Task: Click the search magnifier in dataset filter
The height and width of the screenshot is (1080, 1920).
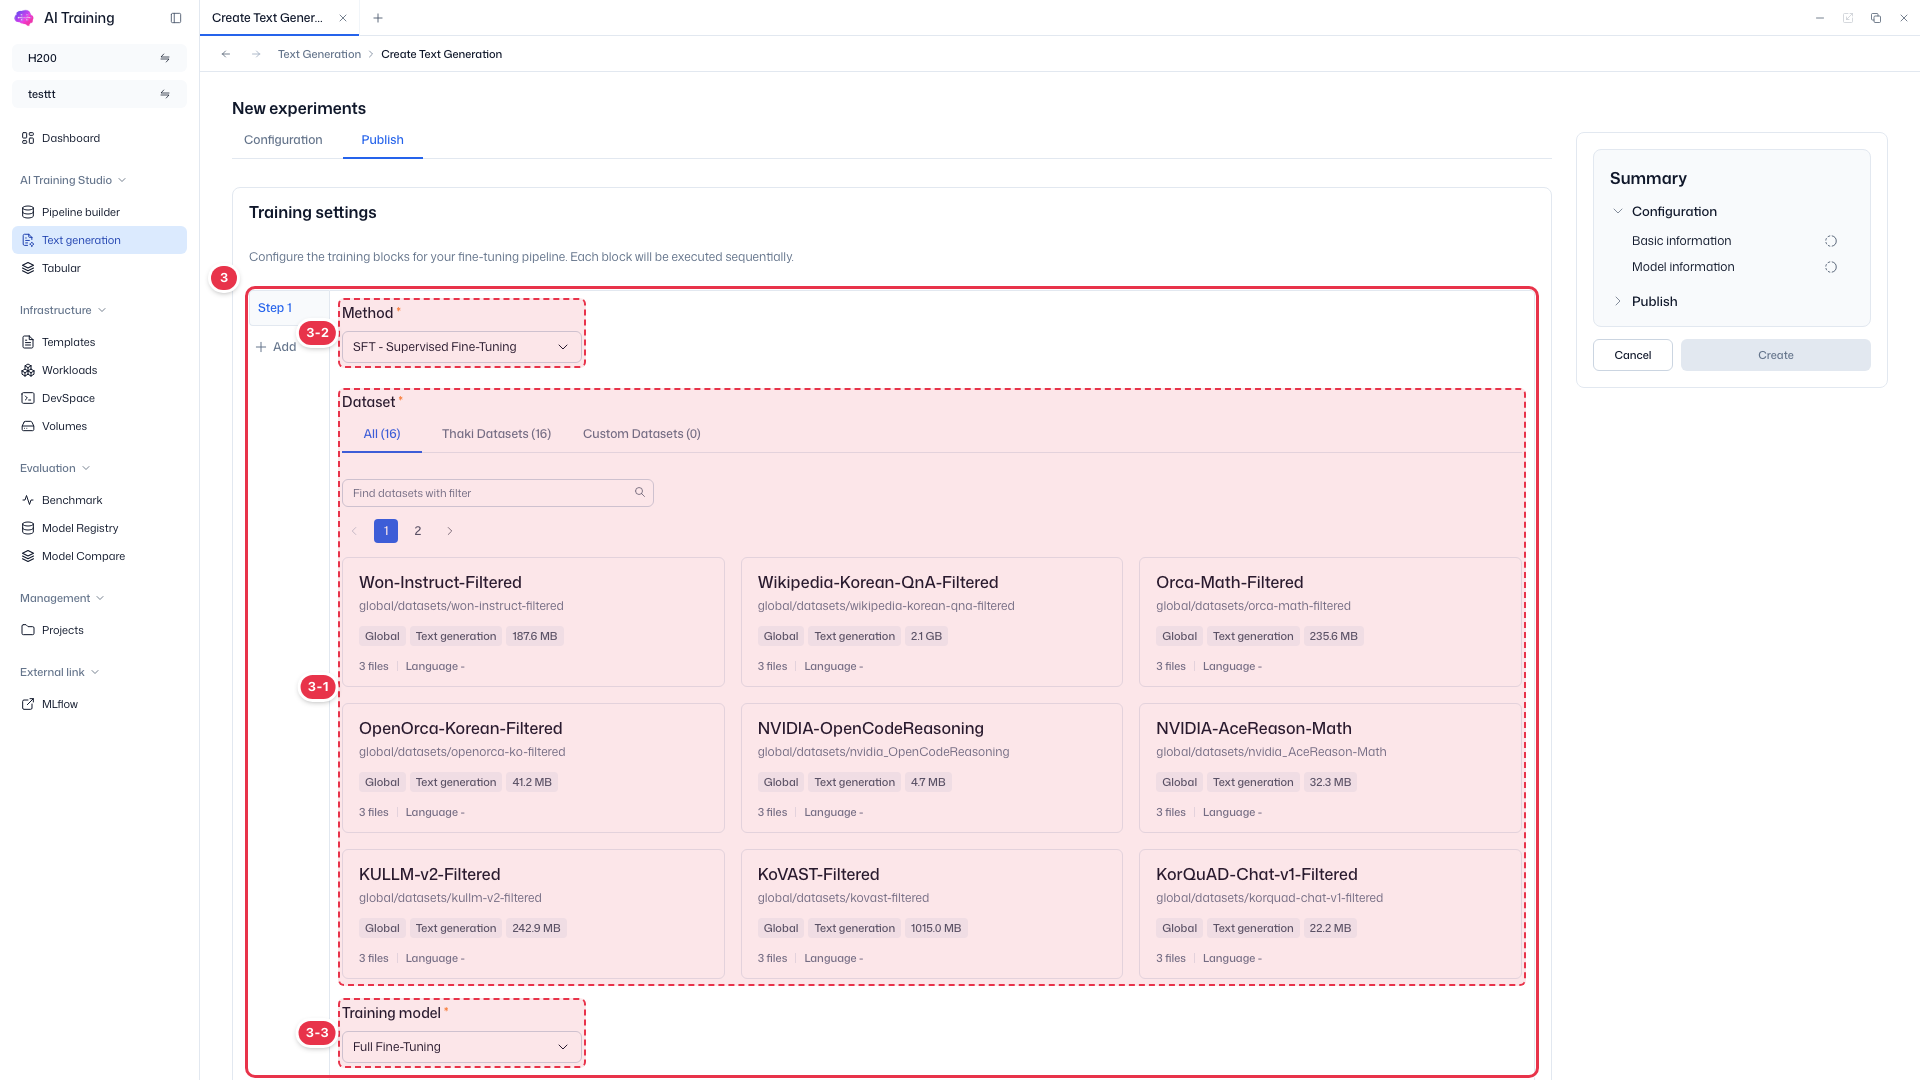Action: pyautogui.click(x=640, y=492)
